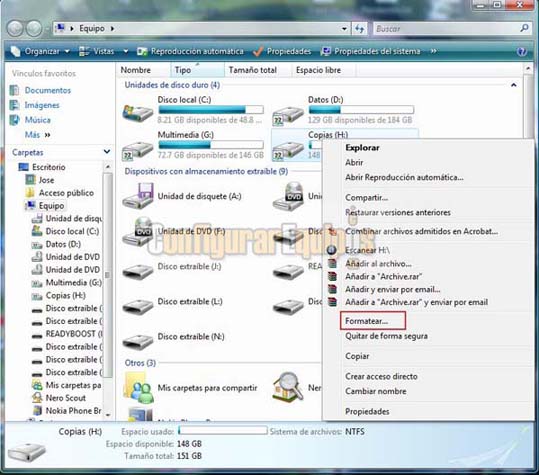Open the Organizar dropdown menu

click(x=40, y=52)
